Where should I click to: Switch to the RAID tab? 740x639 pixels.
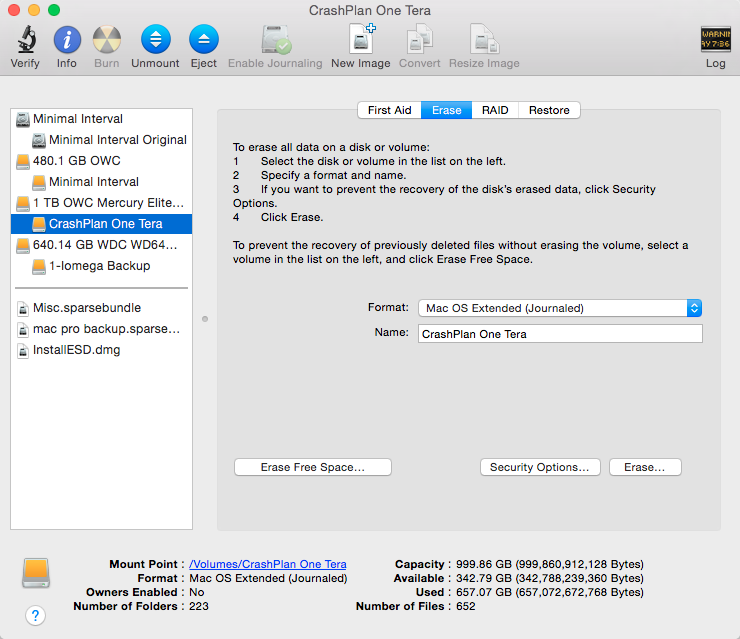(495, 110)
